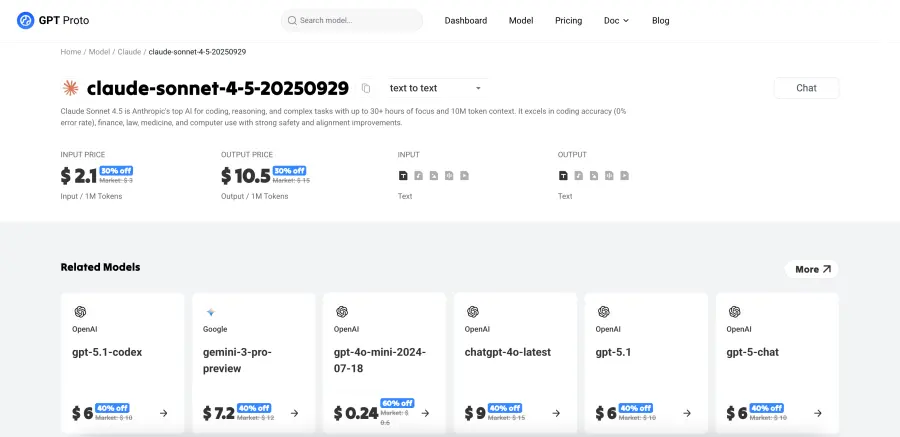900x437 pixels.
Task: Go to Model in the breadcrumb
Action: (99, 52)
